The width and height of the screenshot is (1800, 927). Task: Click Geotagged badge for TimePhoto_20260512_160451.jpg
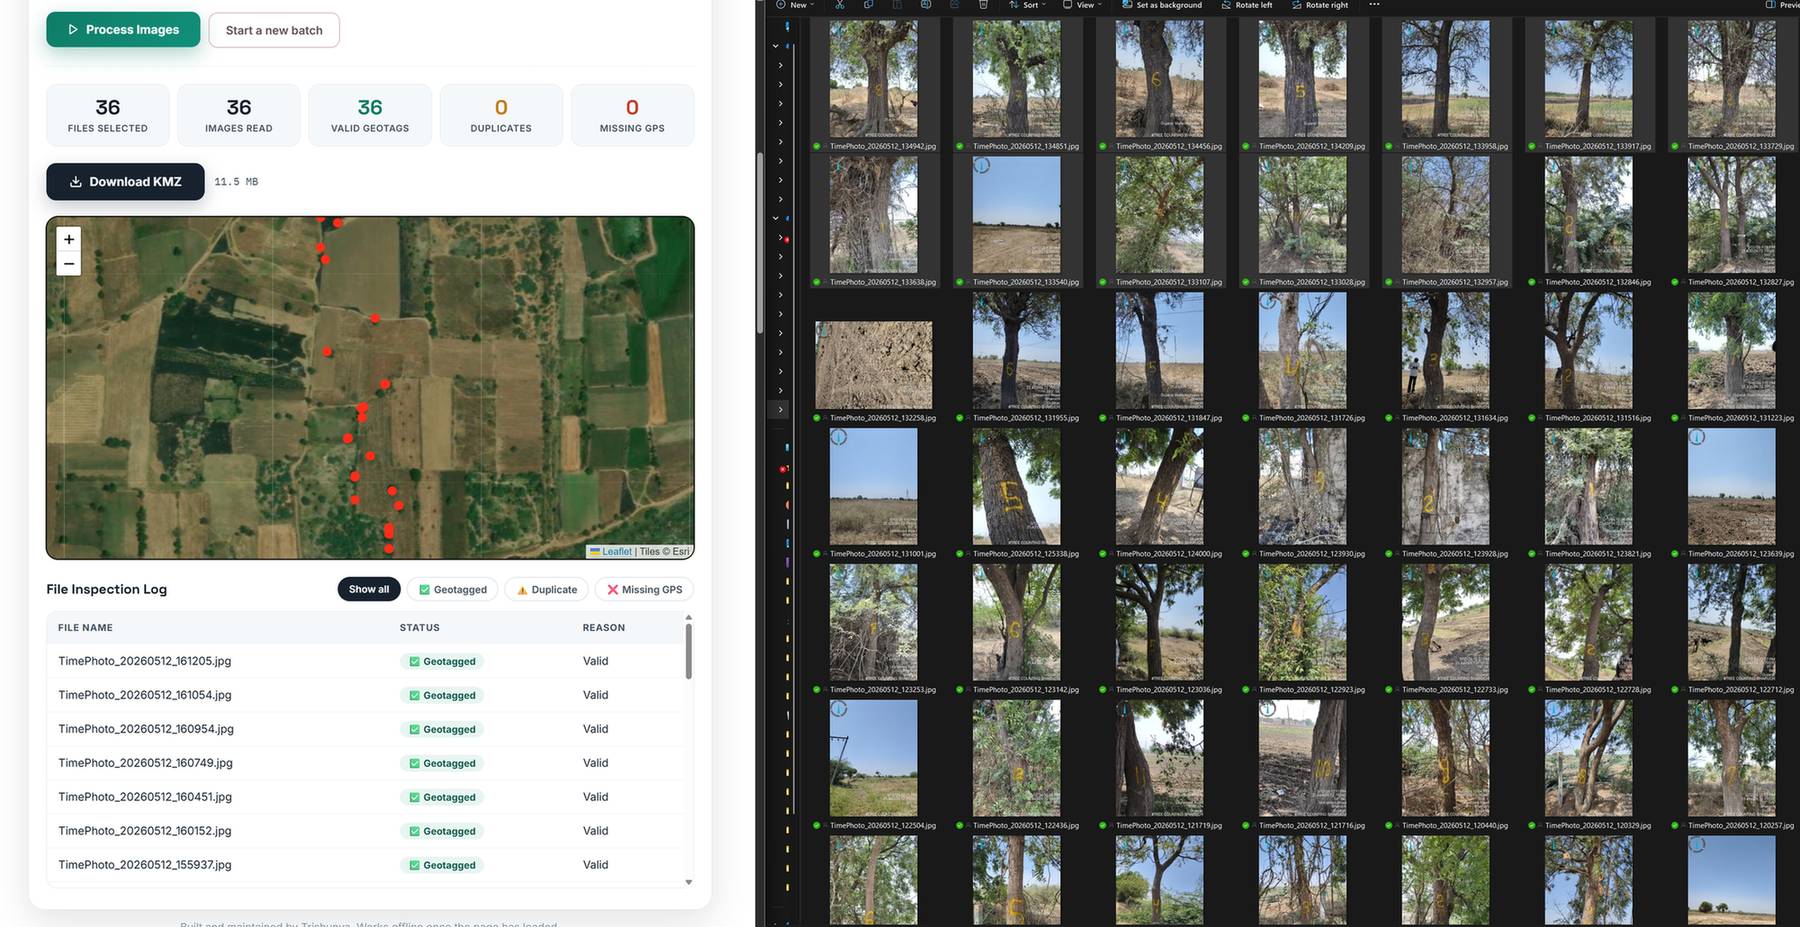pos(442,797)
